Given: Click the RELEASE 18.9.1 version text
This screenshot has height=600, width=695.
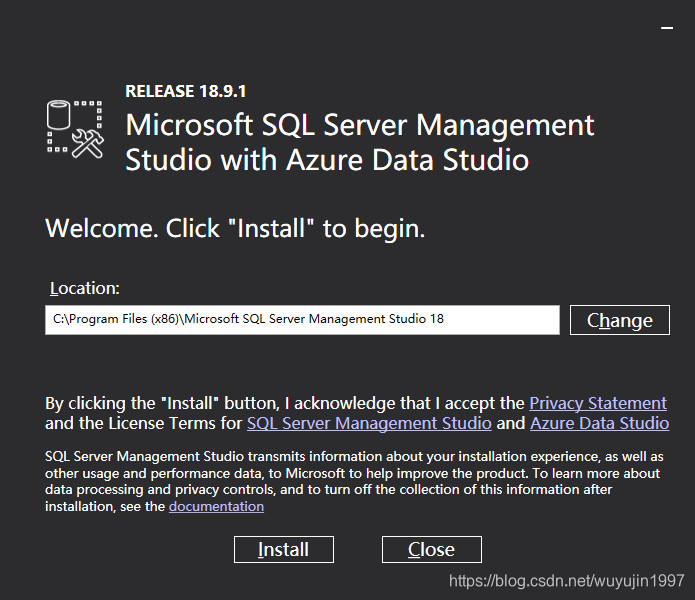Looking at the screenshot, I should (185, 91).
